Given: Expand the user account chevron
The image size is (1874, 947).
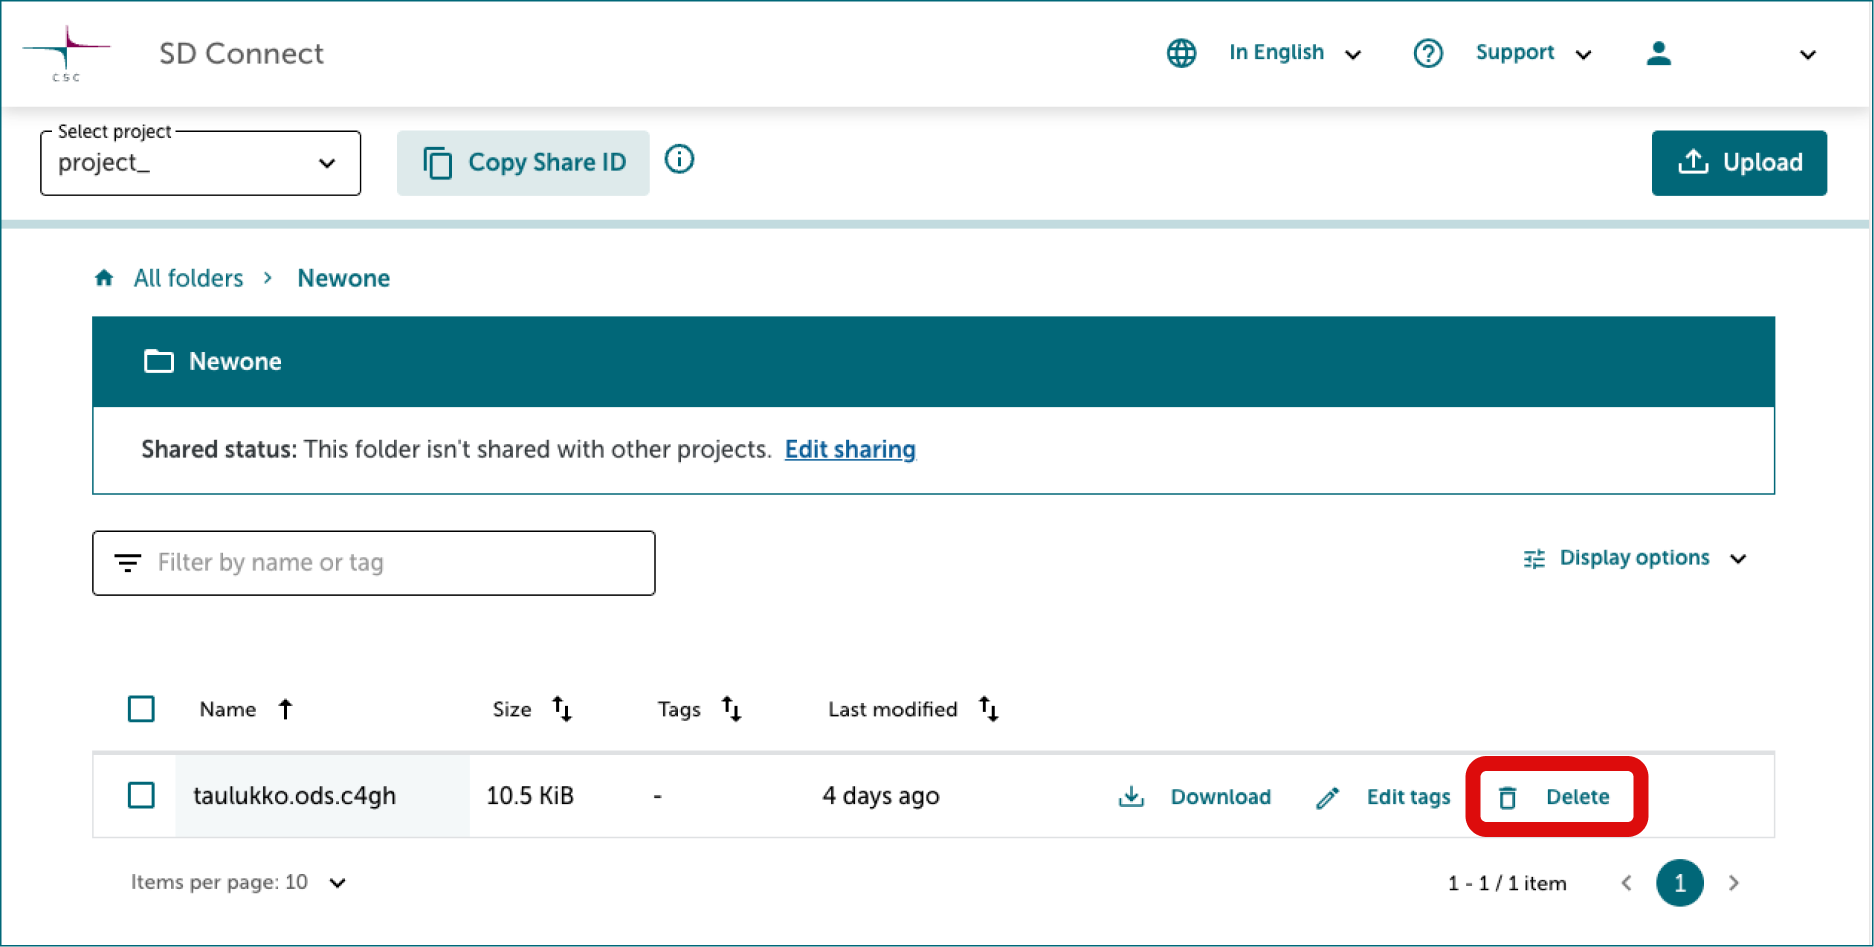Looking at the screenshot, I should point(1808,55).
